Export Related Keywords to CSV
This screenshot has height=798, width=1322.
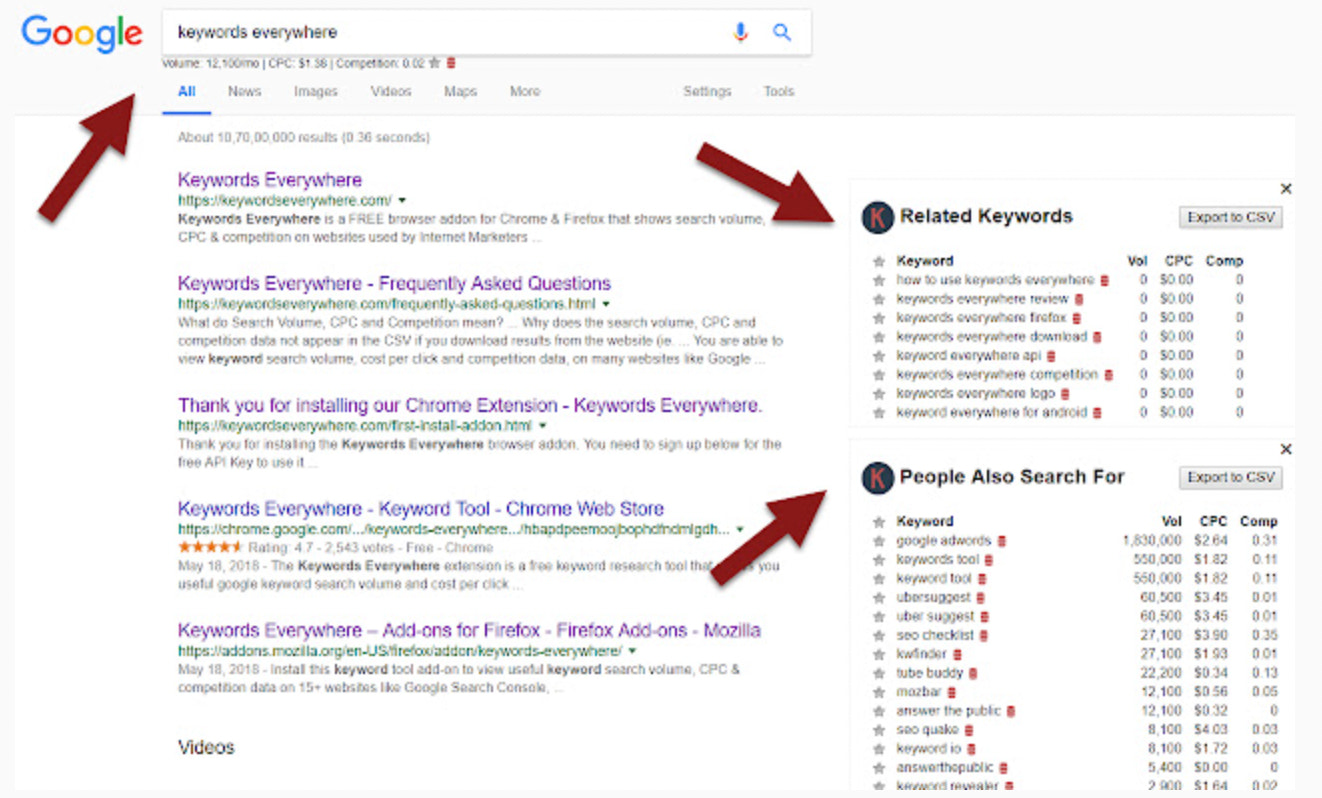pos(1230,217)
